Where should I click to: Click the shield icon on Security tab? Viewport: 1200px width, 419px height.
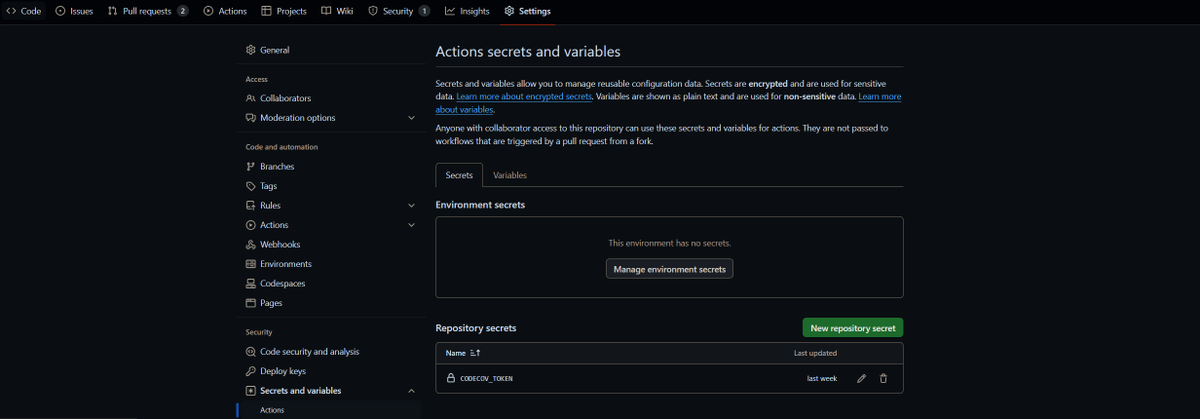point(373,11)
